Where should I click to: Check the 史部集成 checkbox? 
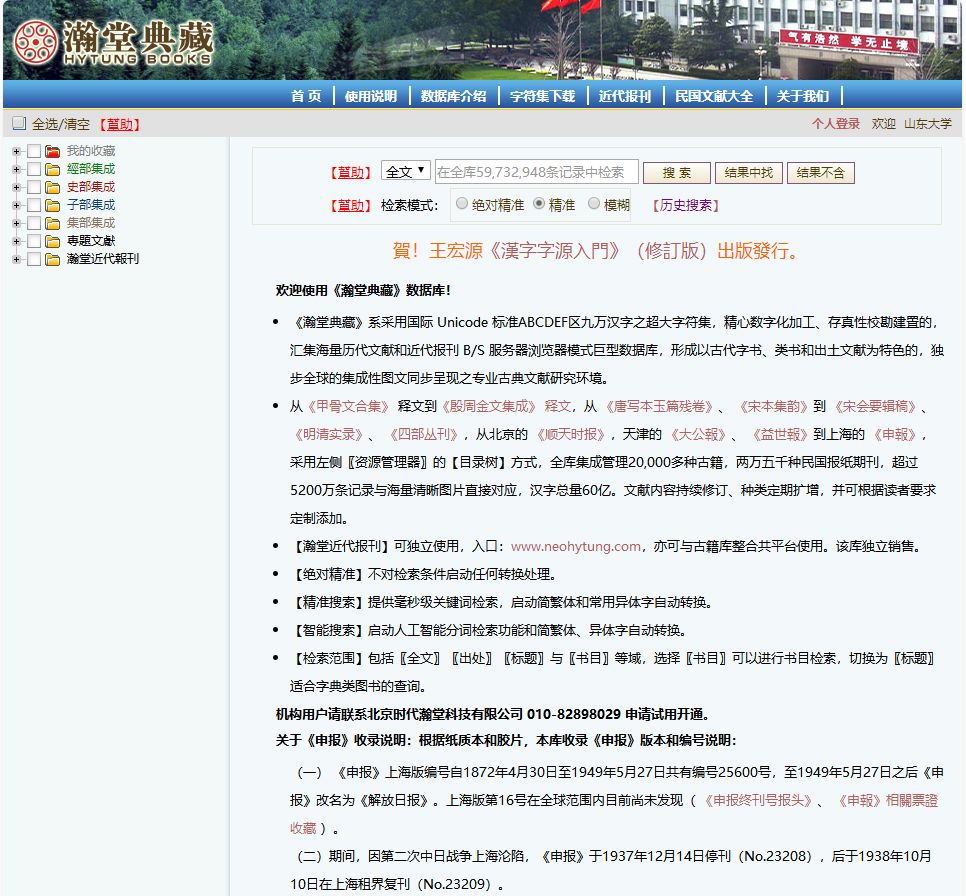pyautogui.click(x=34, y=187)
